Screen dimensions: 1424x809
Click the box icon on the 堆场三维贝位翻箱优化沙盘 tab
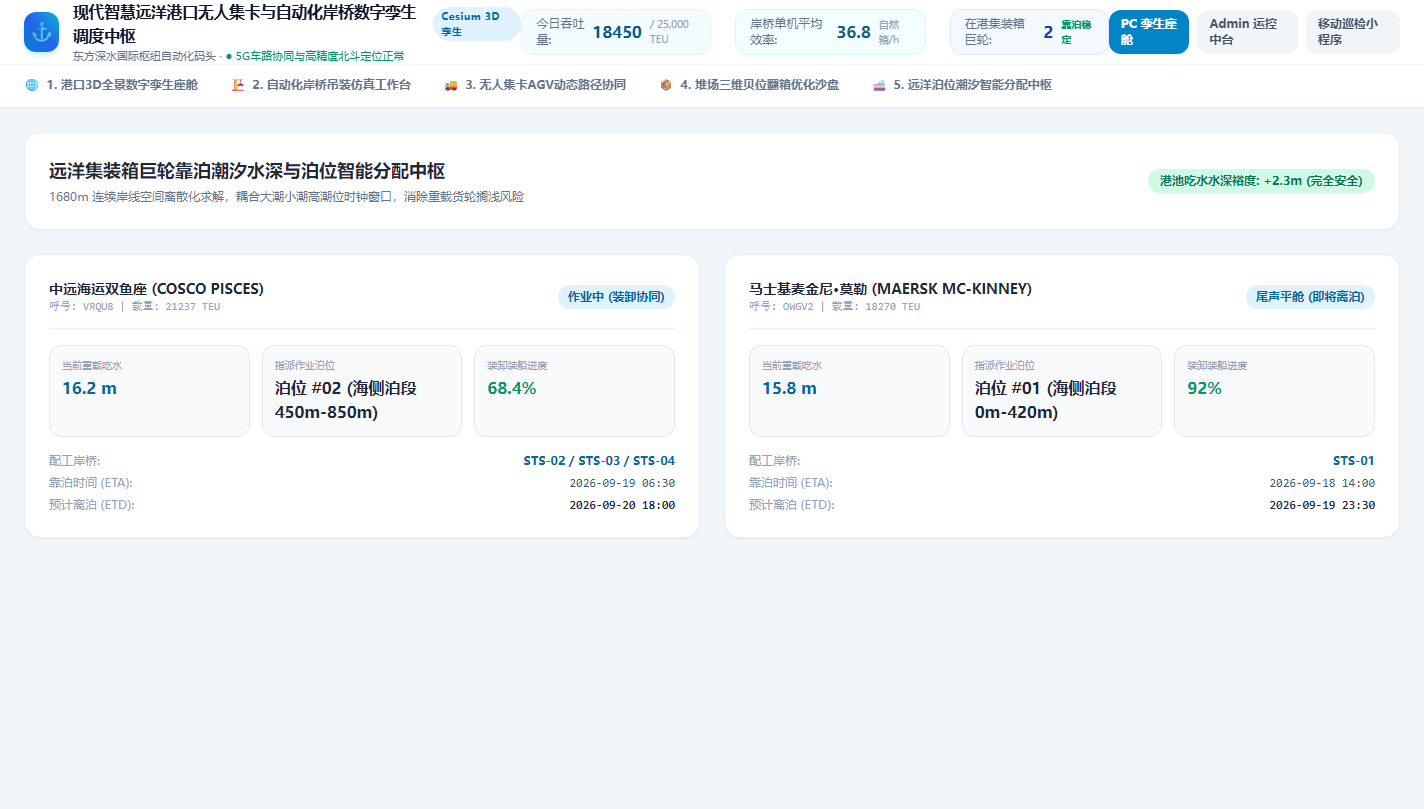(666, 85)
